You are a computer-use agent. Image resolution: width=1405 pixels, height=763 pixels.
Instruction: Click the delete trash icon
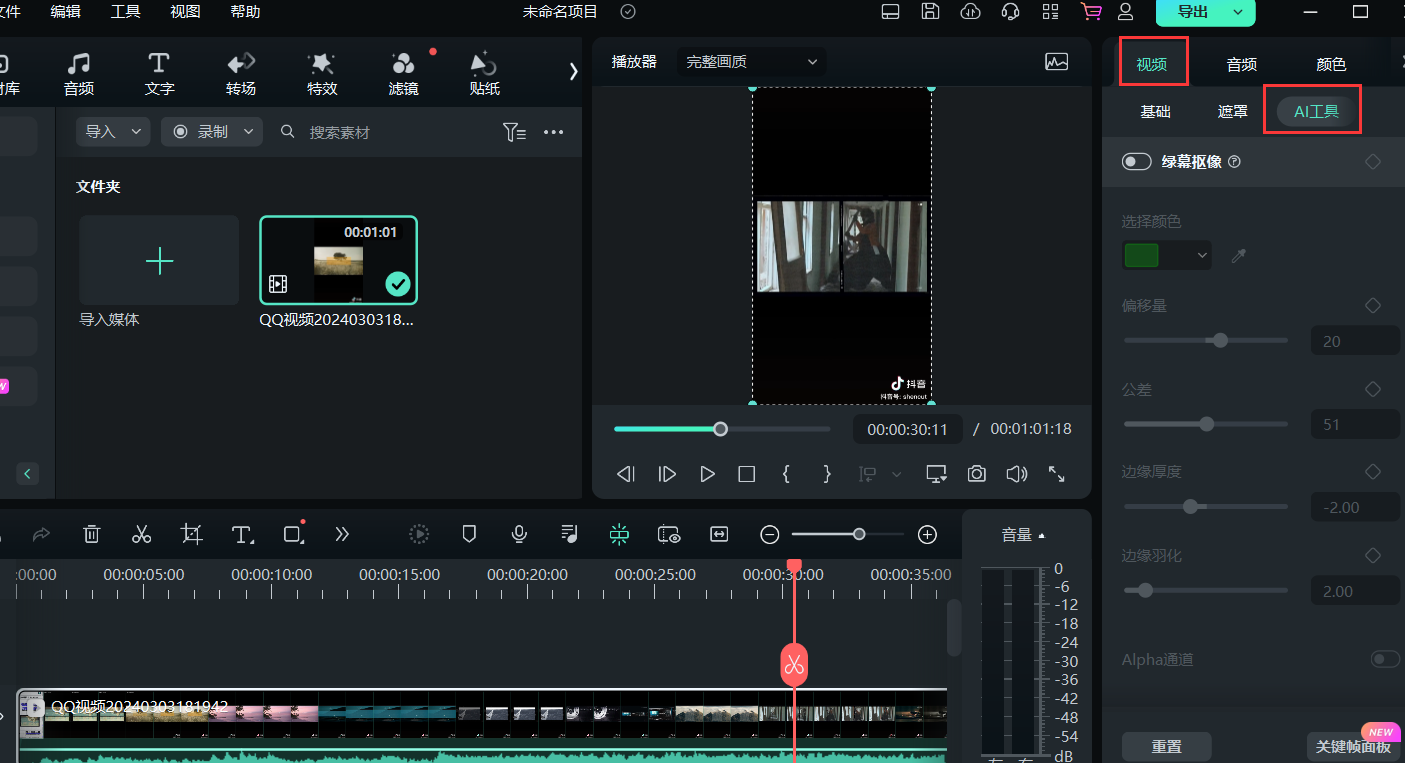[91, 534]
